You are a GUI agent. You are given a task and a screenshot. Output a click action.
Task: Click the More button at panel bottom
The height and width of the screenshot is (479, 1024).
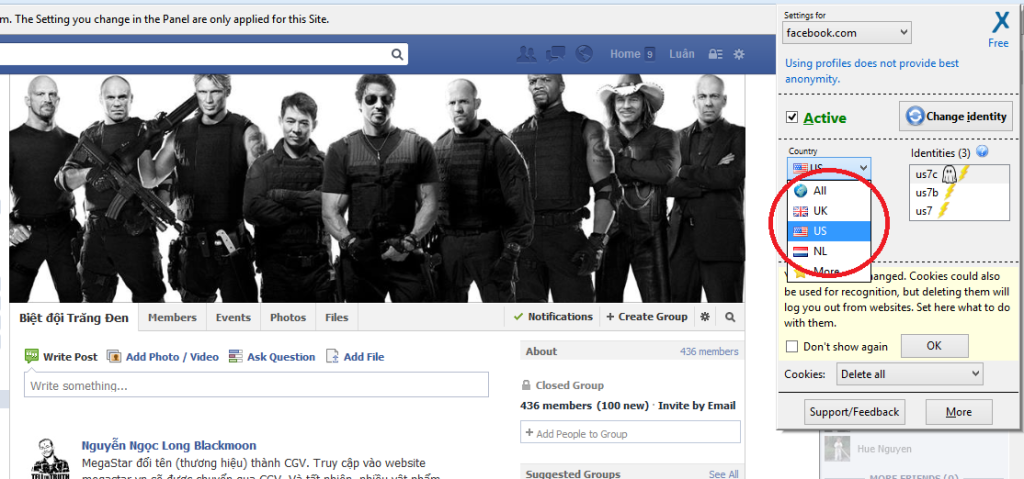[x=959, y=412]
